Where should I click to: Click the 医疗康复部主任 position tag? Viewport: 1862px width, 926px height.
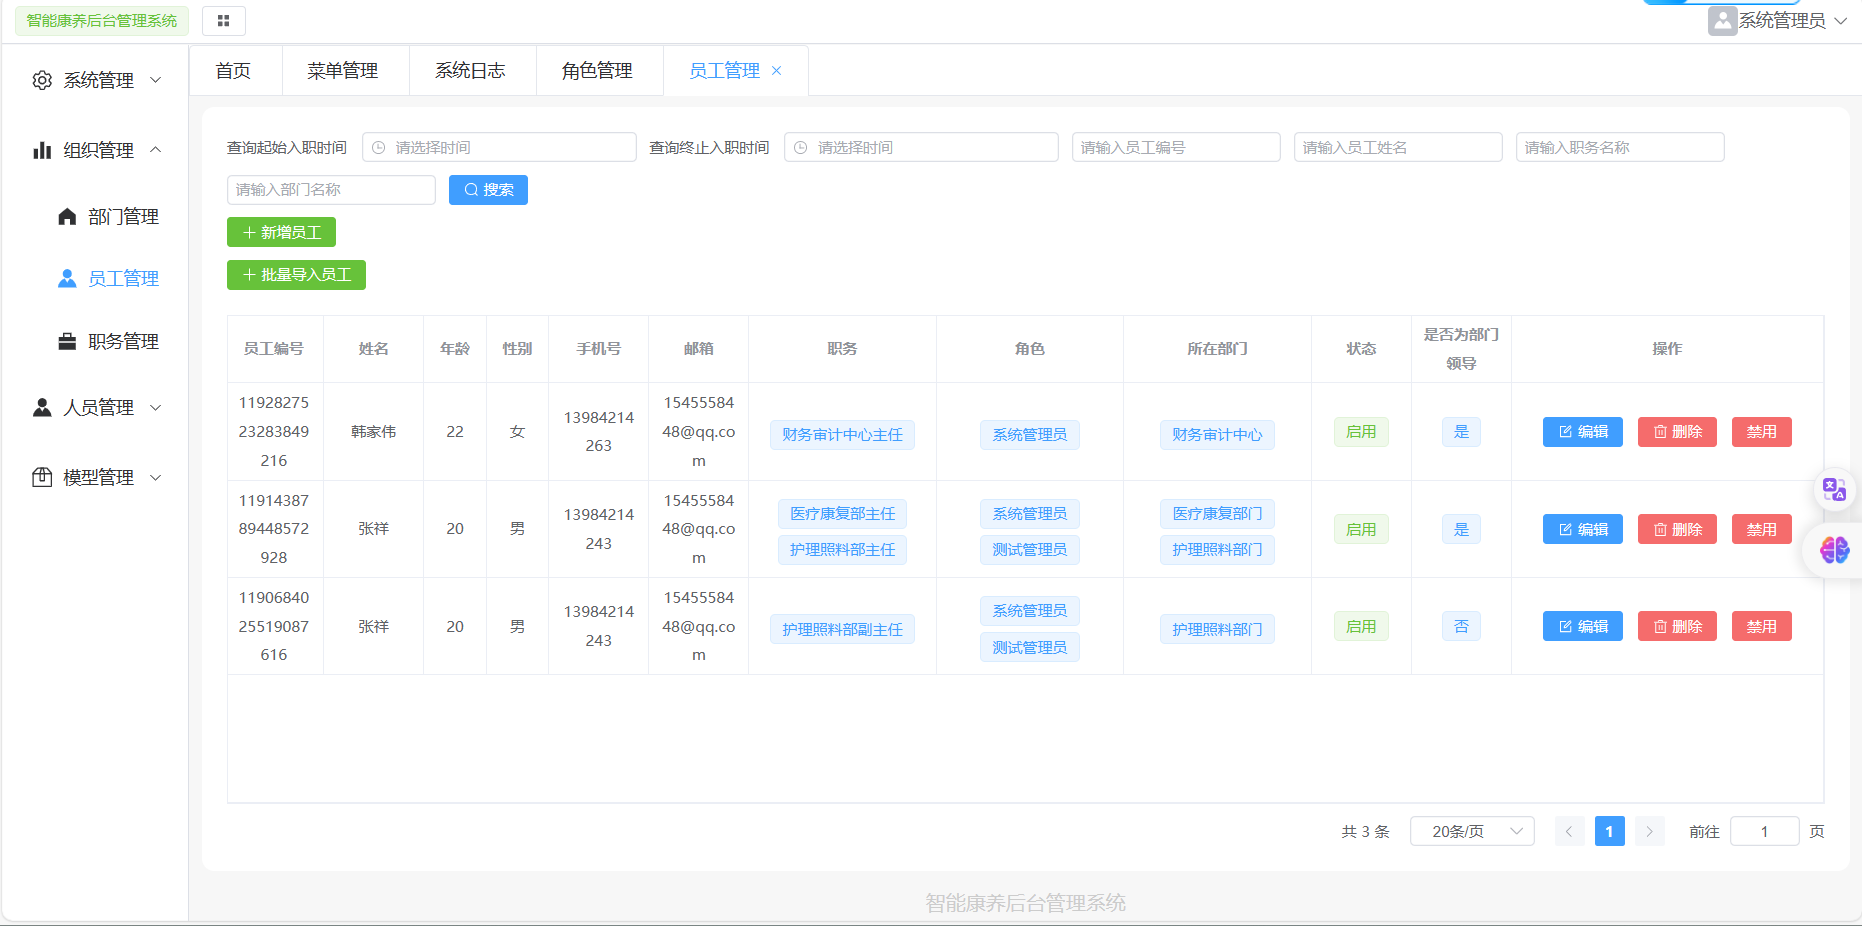pyautogui.click(x=842, y=514)
